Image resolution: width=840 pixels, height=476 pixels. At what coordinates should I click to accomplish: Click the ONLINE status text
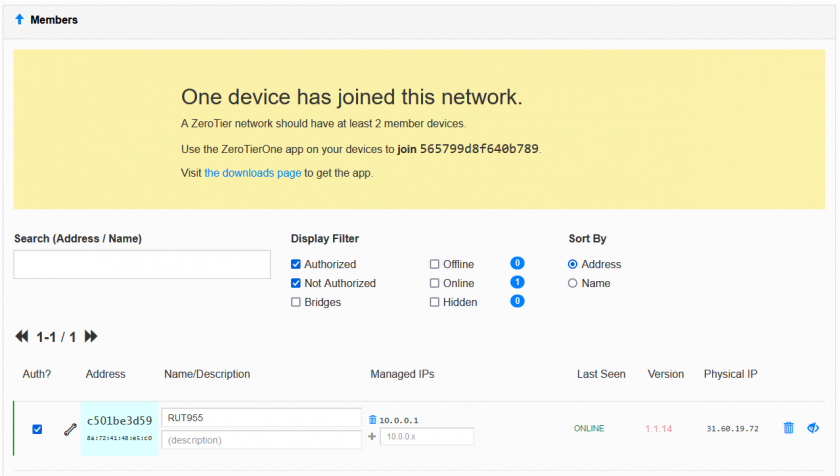(x=589, y=428)
